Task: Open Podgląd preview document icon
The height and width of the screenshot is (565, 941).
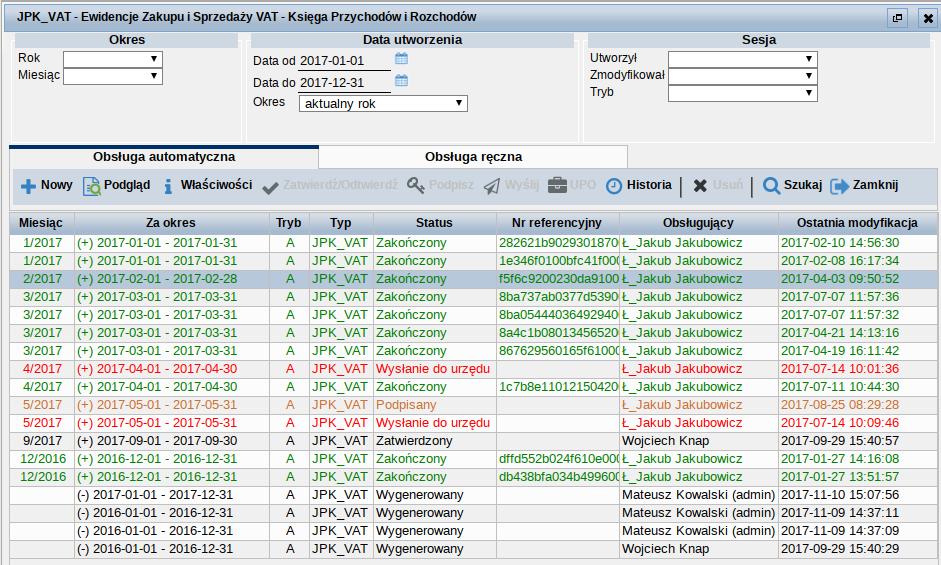Action: click(x=92, y=186)
